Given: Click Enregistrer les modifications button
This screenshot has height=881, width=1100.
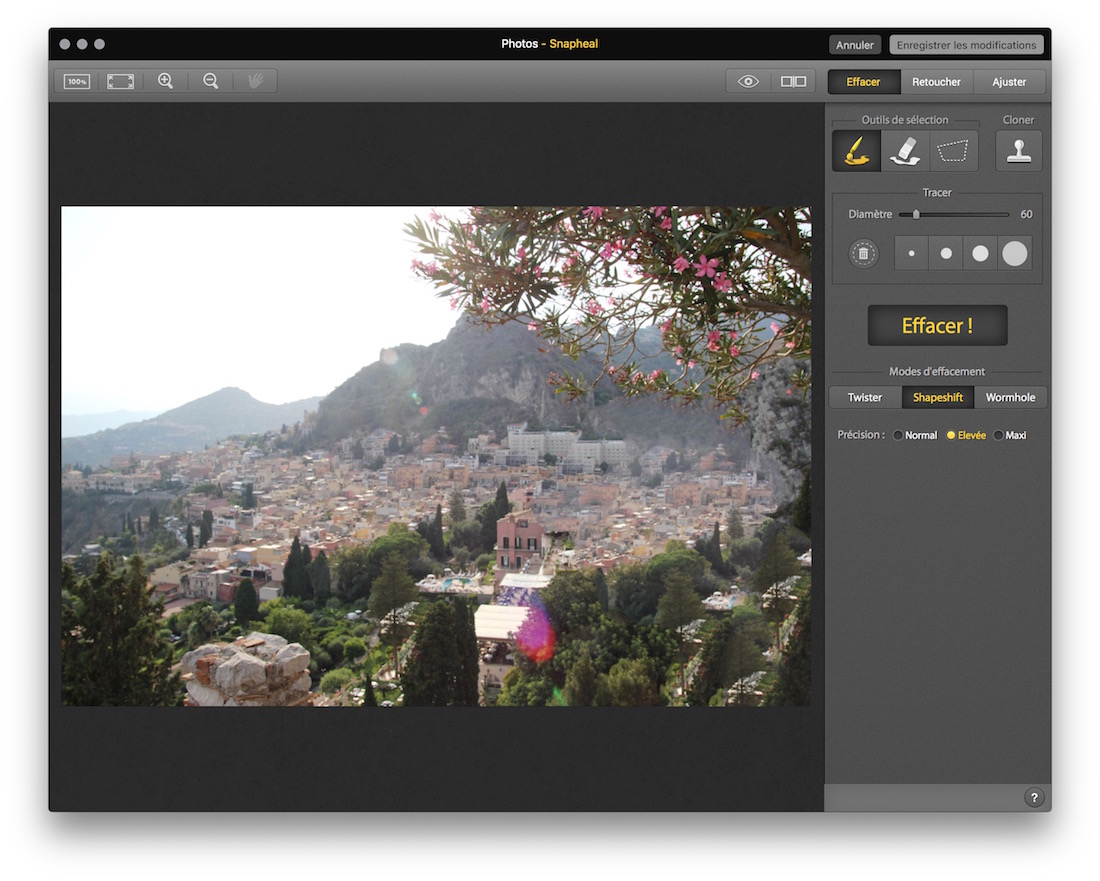Looking at the screenshot, I should point(966,45).
